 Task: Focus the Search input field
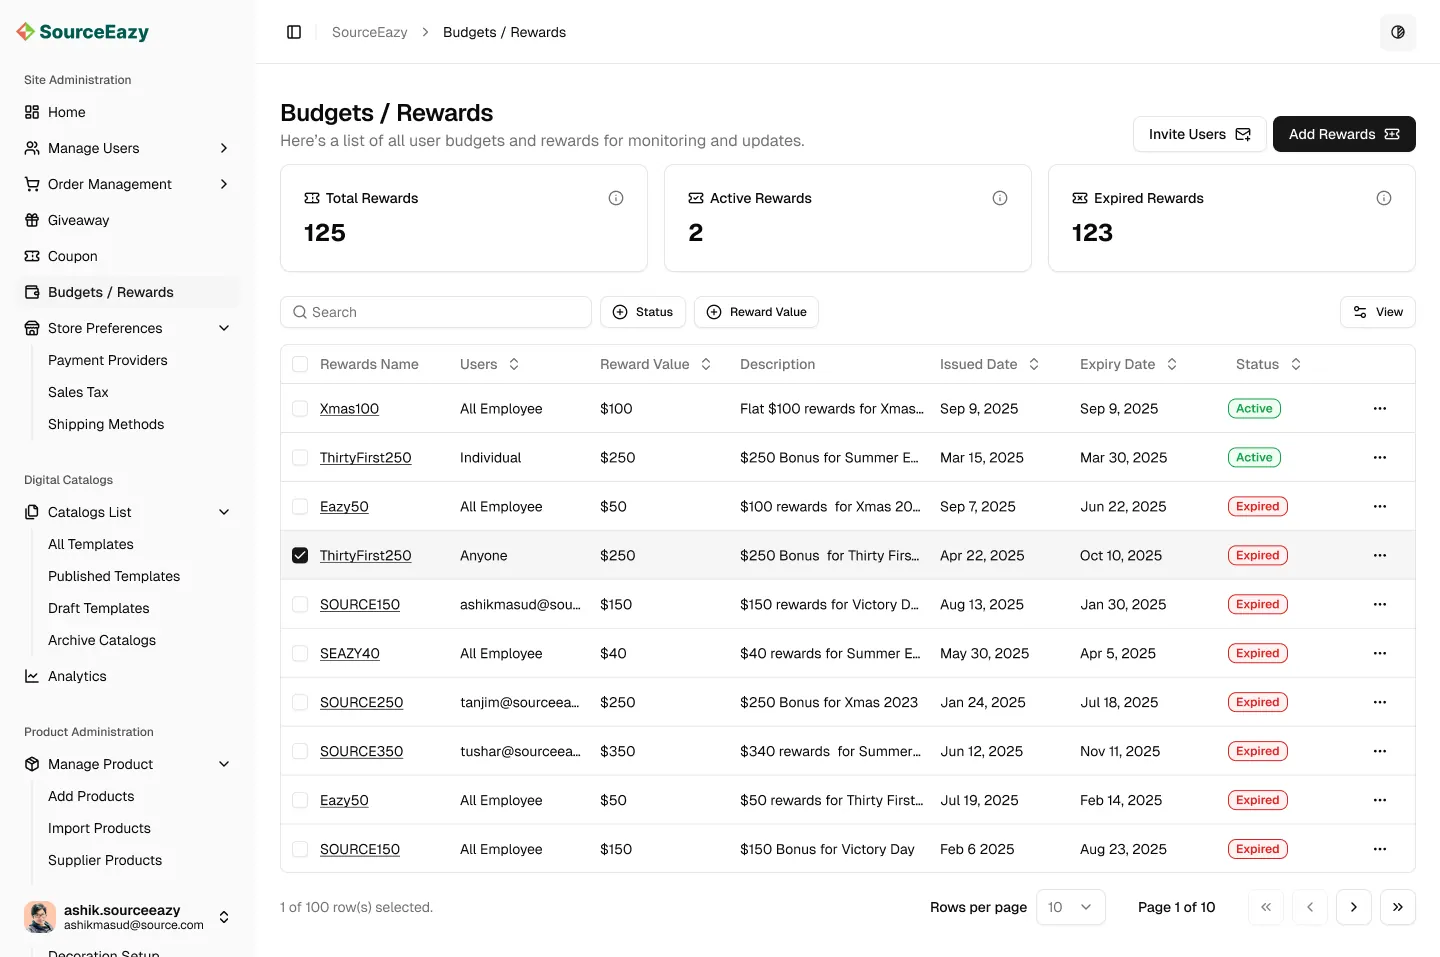click(x=436, y=312)
